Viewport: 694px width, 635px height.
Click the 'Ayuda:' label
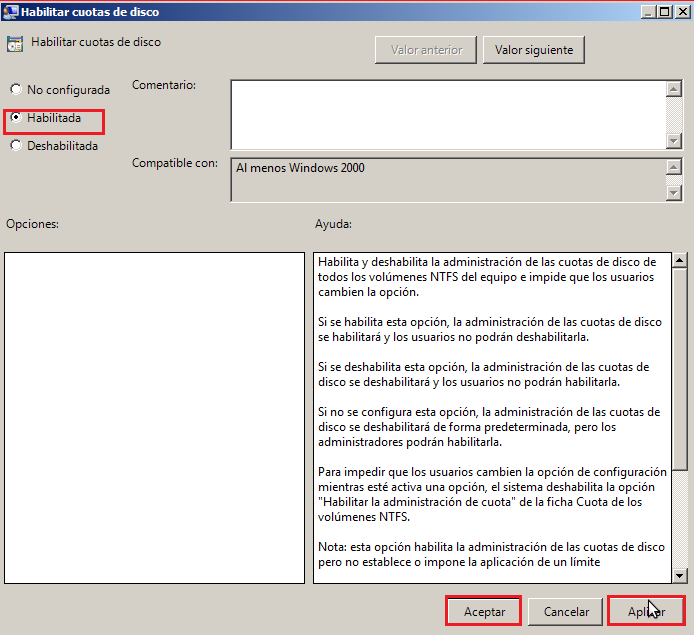333,224
